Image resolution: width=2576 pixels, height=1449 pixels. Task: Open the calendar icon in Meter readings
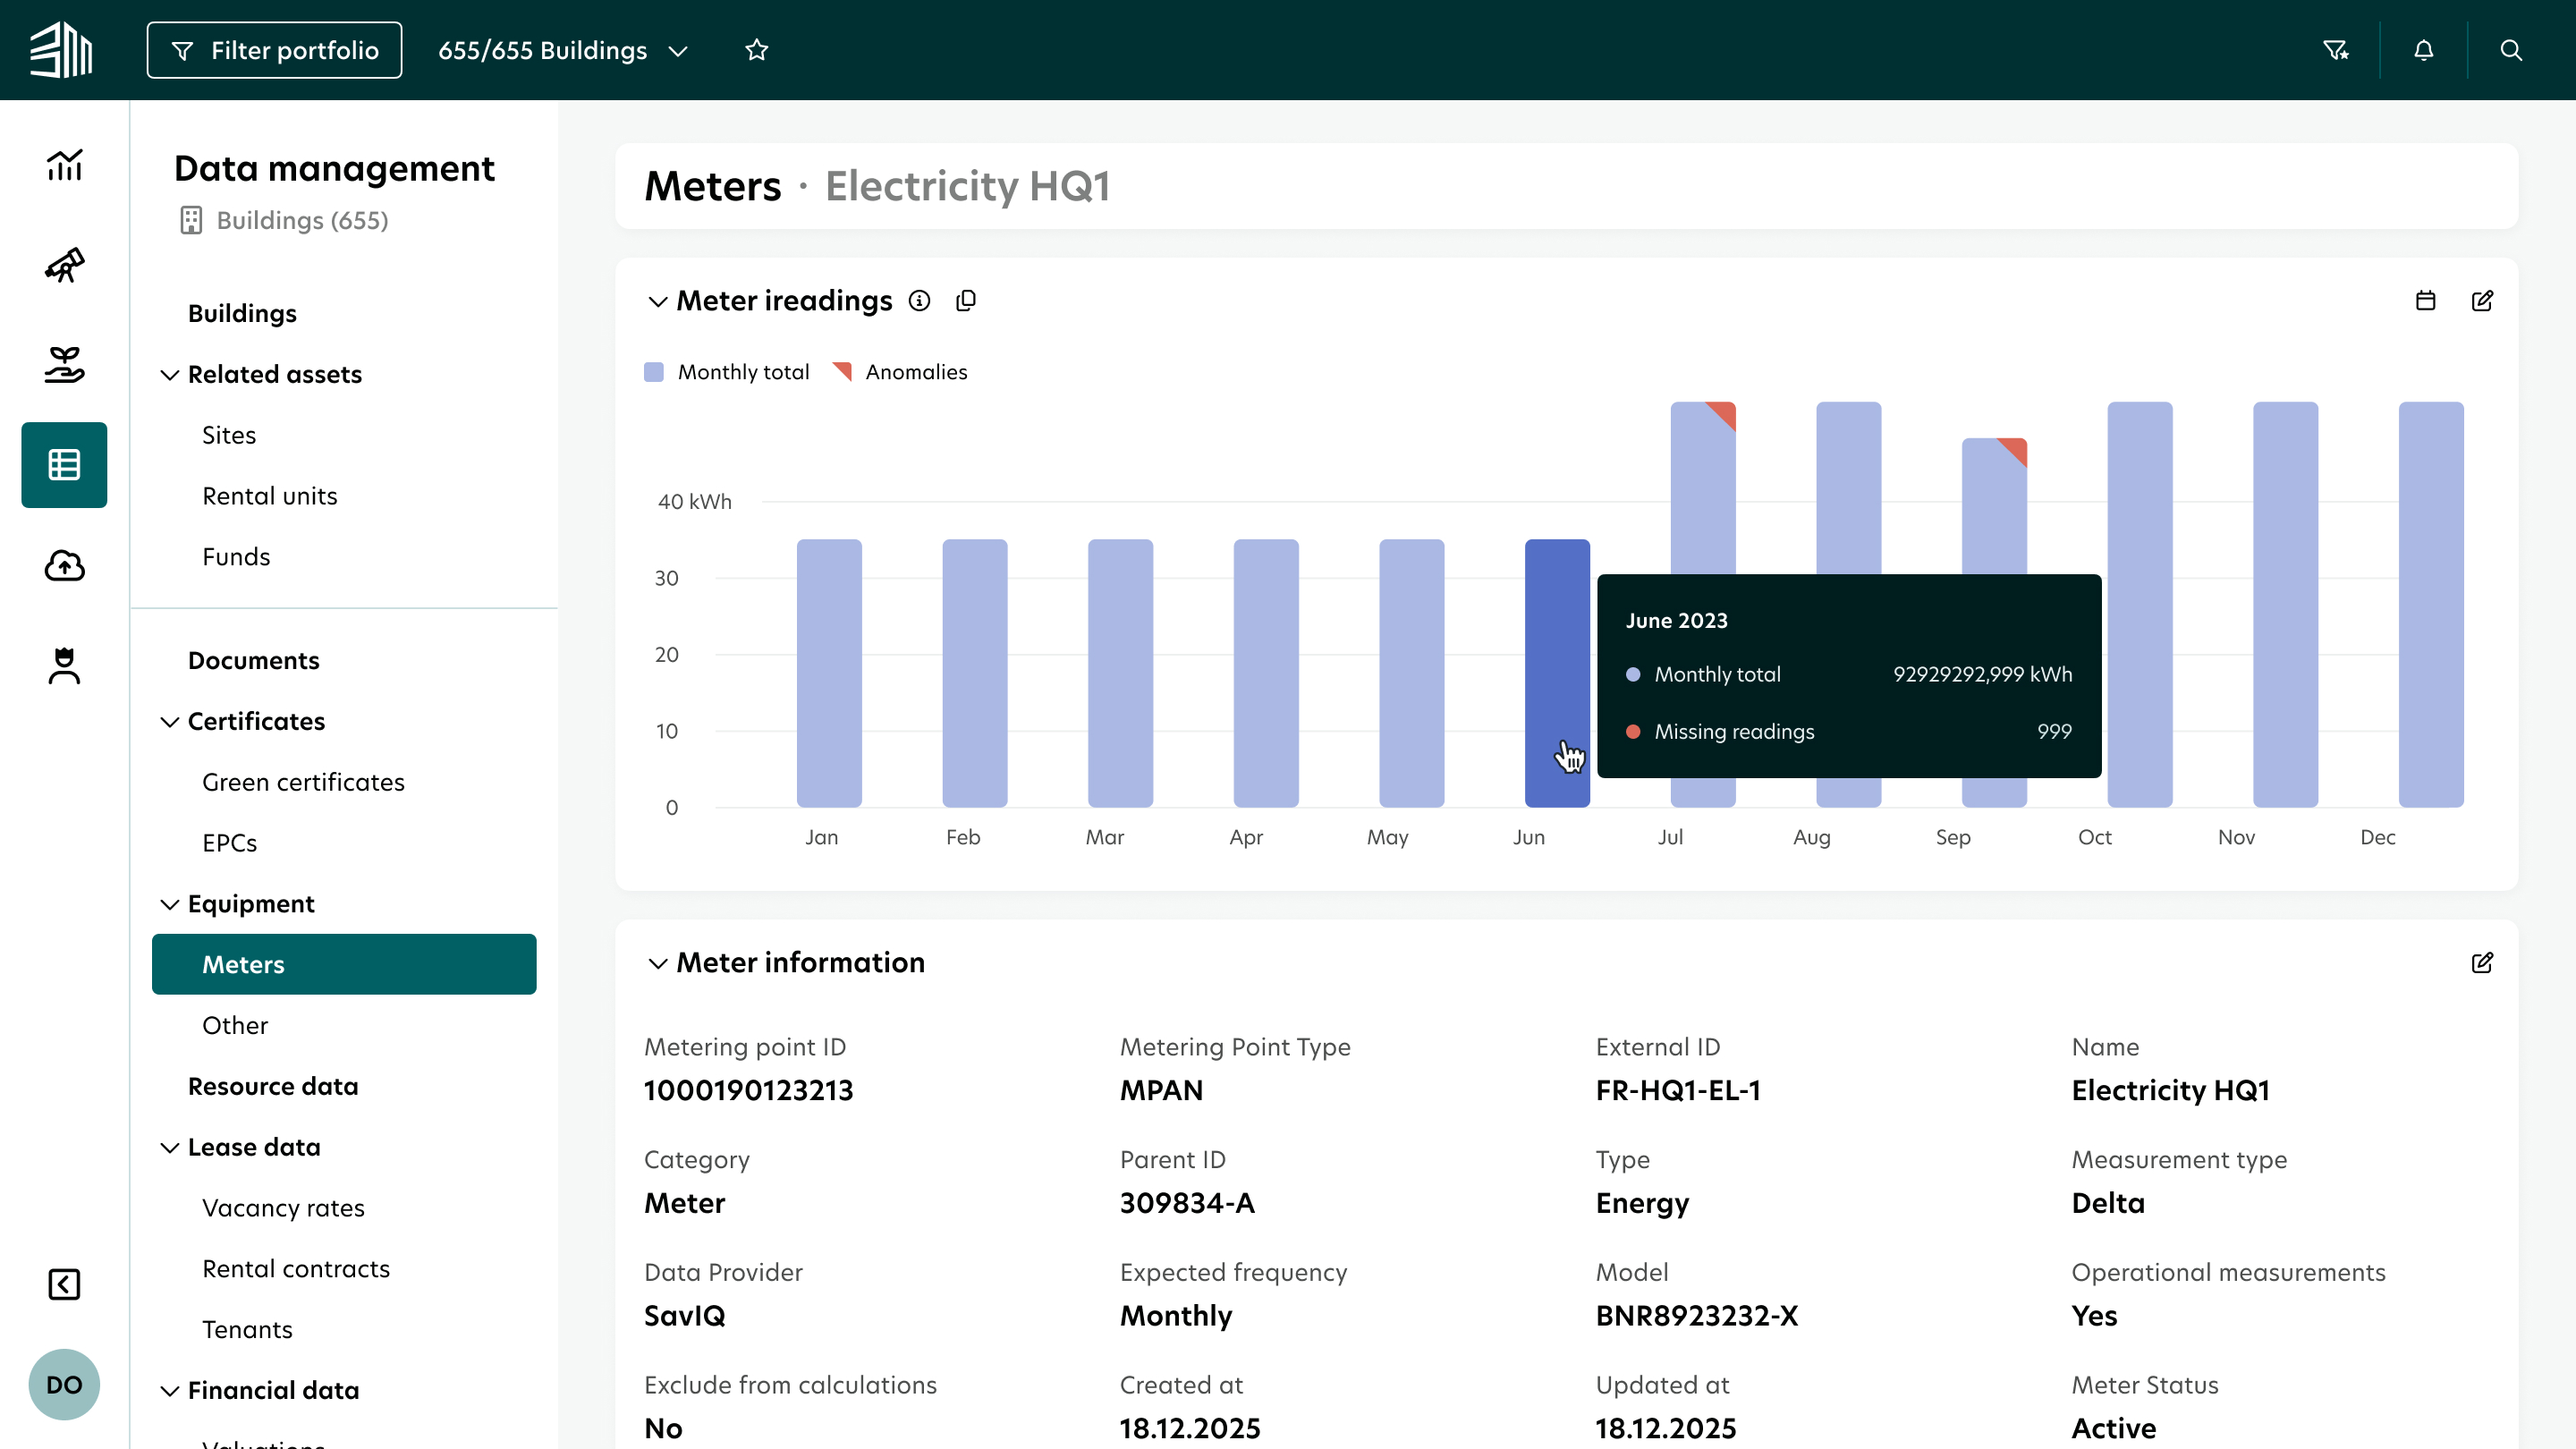tap(2425, 301)
